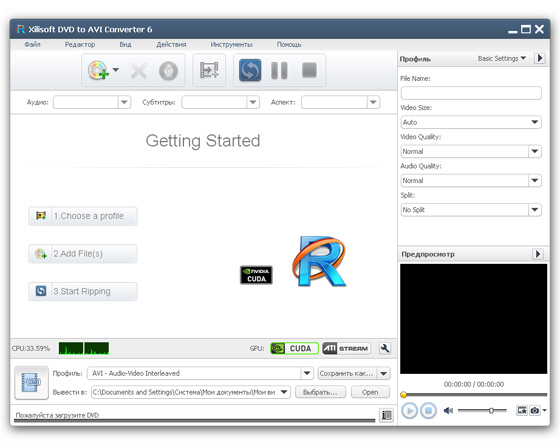Open the Инструменты menu
560x445 pixels.
(x=231, y=45)
